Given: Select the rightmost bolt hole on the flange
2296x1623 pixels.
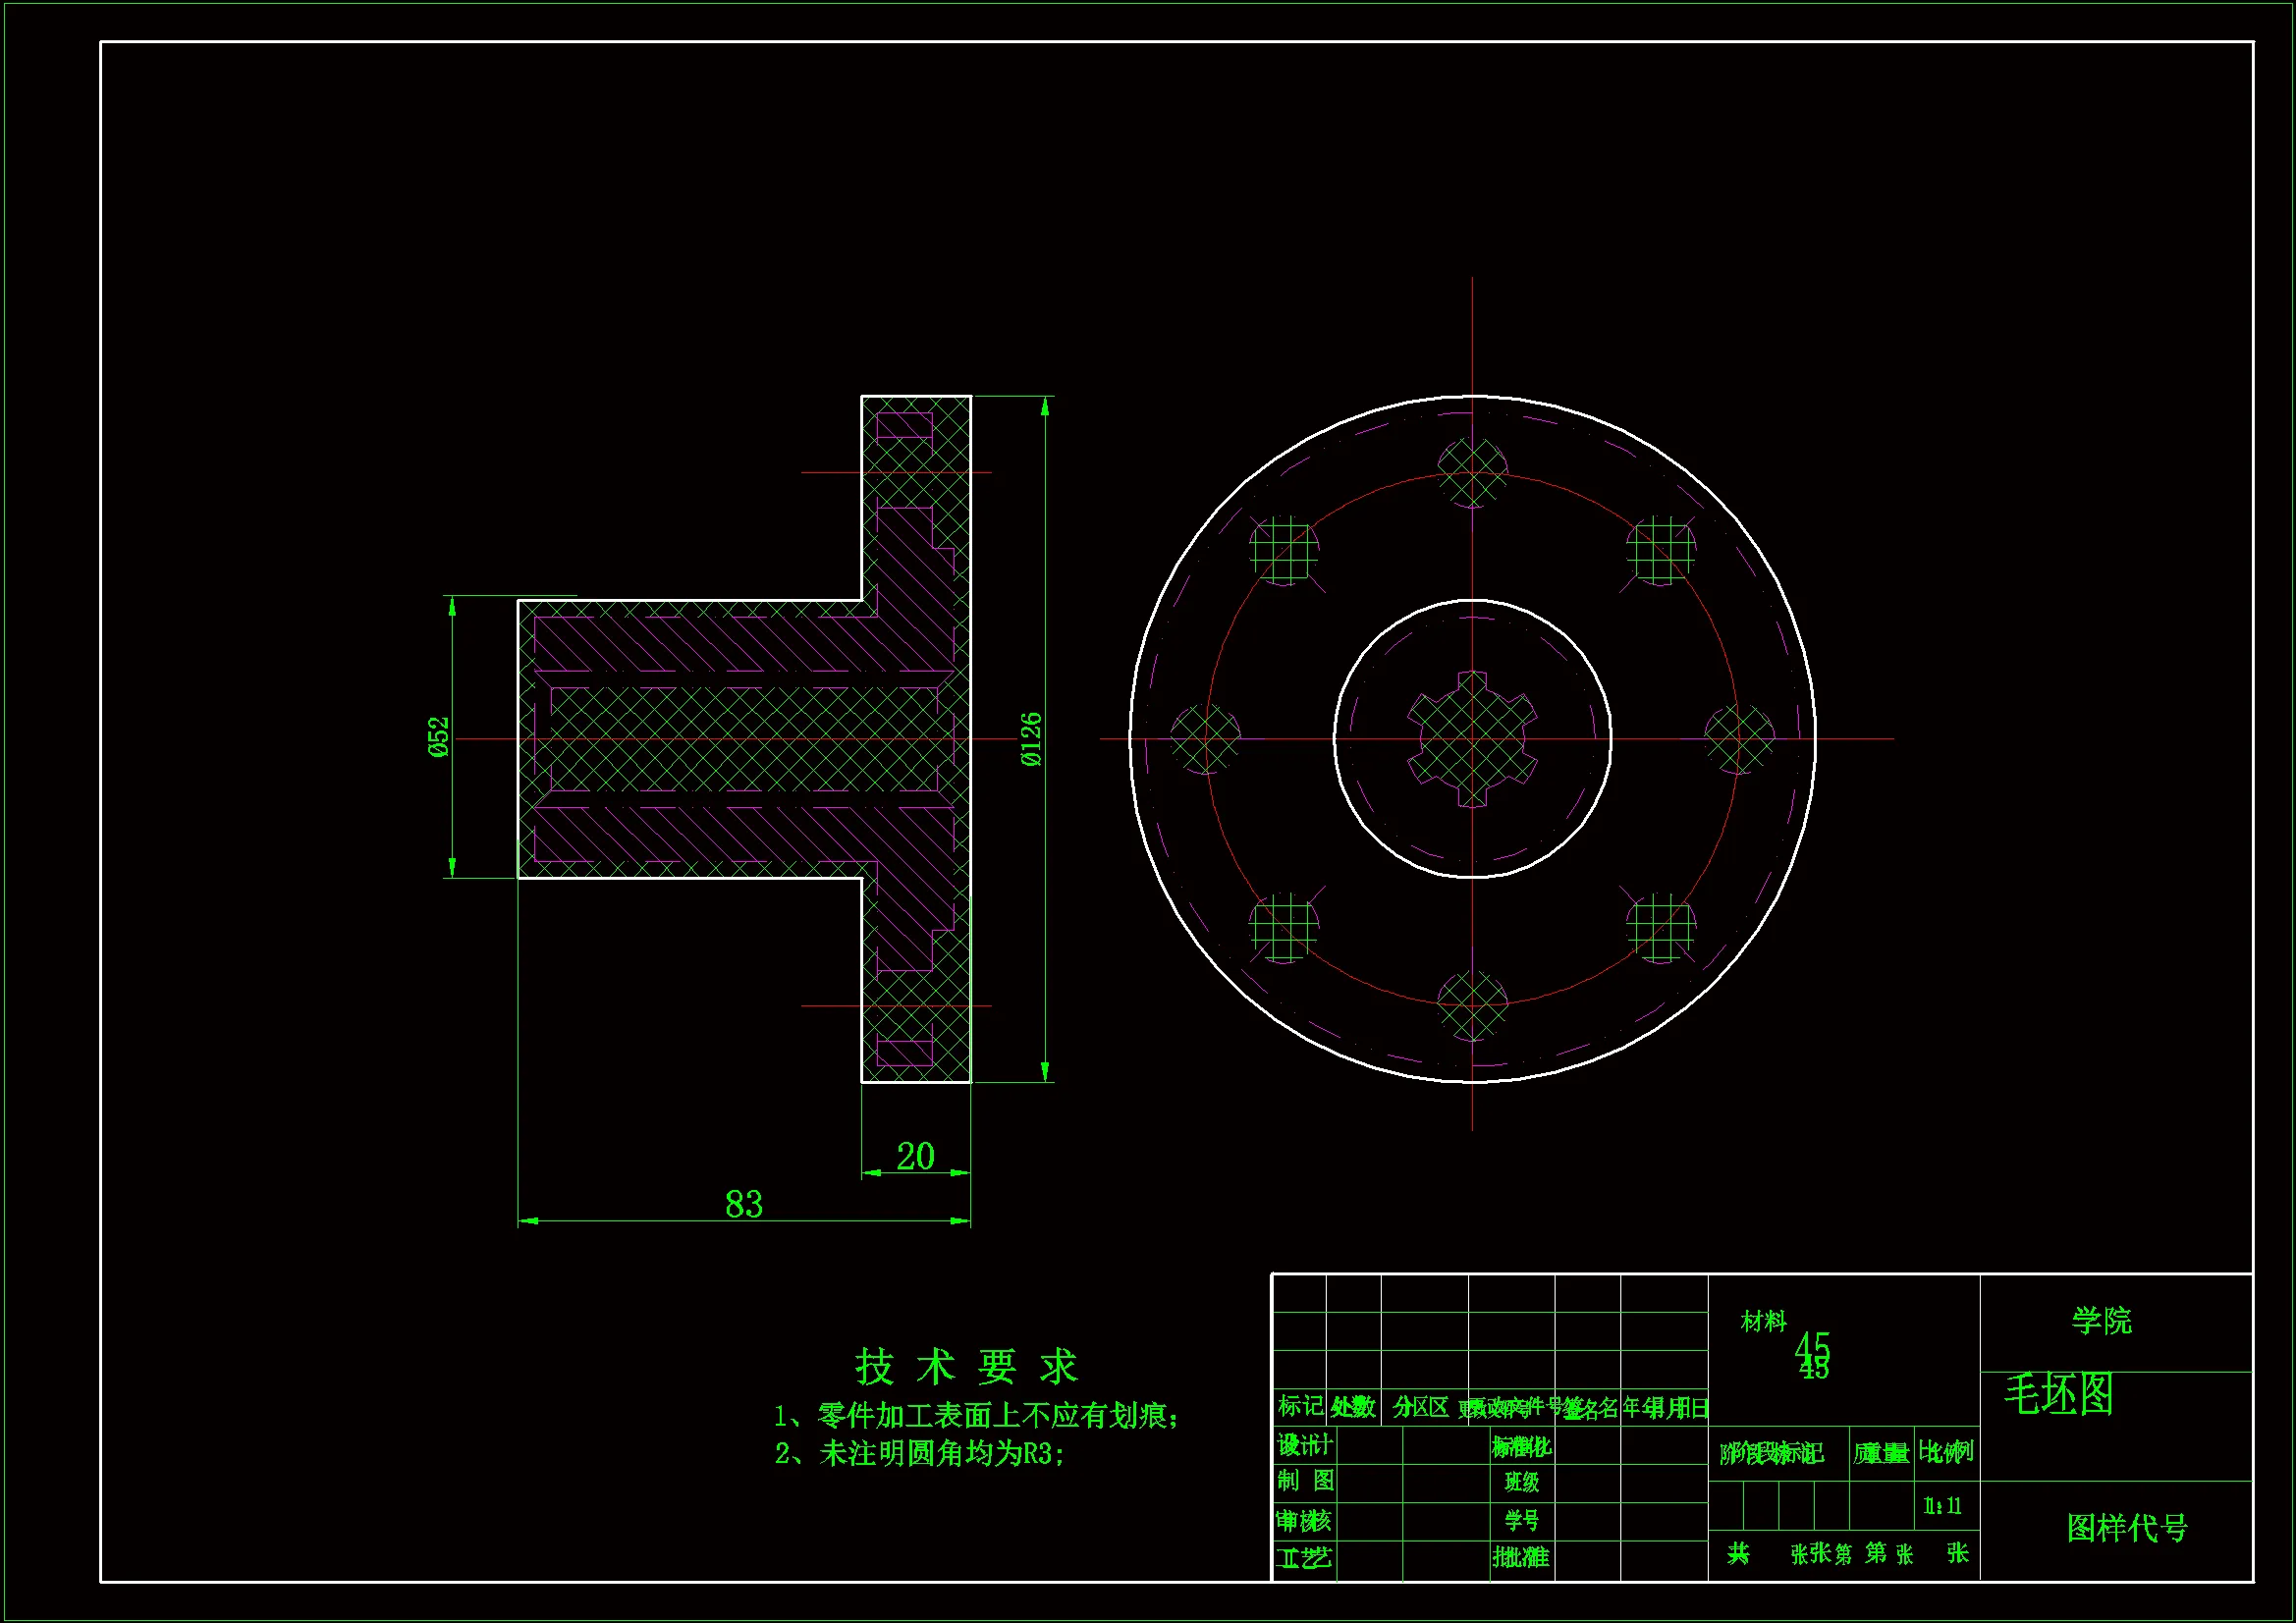Looking at the screenshot, I should point(1739,739).
